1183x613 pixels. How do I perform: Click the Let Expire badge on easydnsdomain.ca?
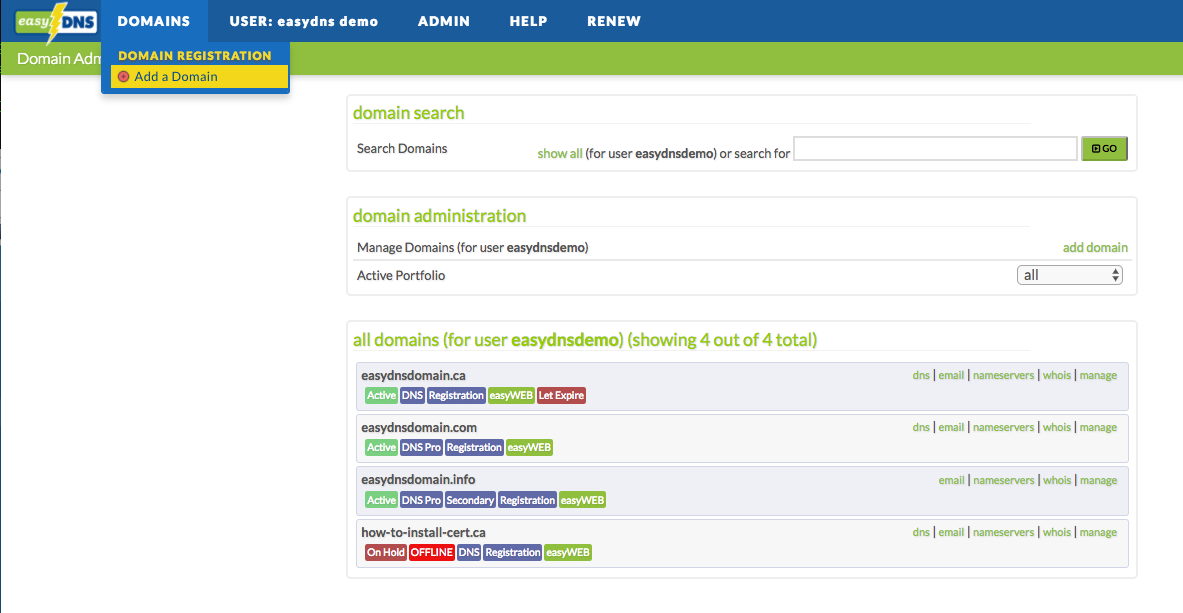(561, 395)
